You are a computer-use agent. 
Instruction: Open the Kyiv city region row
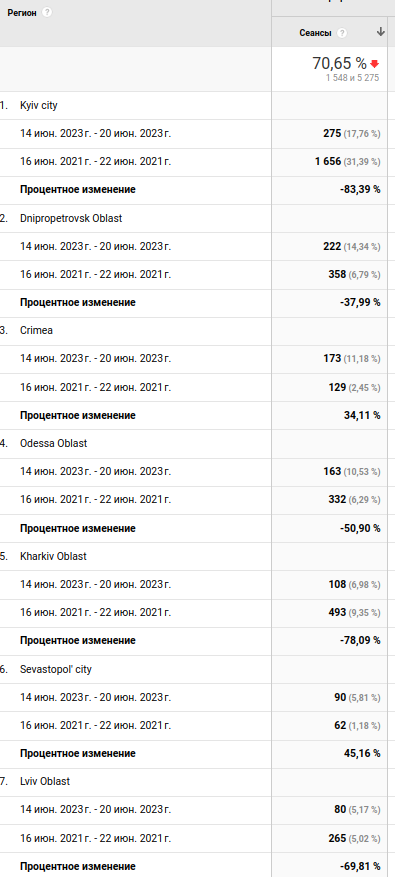pyautogui.click(x=39, y=105)
